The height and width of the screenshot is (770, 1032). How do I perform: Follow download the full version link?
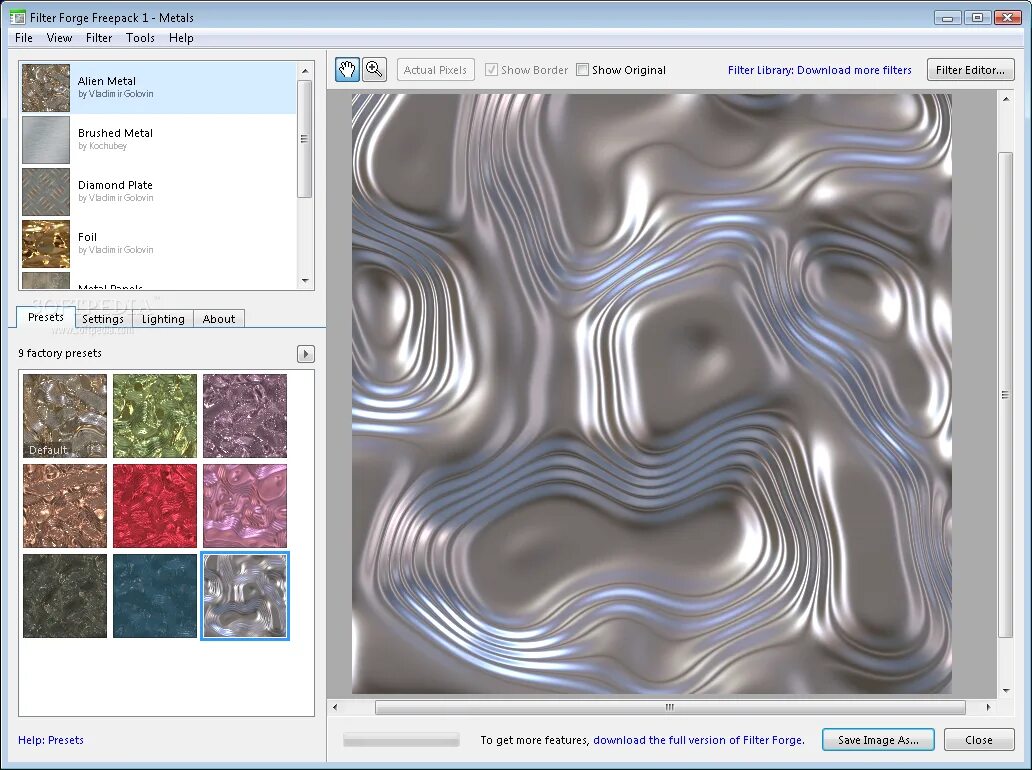(698, 740)
